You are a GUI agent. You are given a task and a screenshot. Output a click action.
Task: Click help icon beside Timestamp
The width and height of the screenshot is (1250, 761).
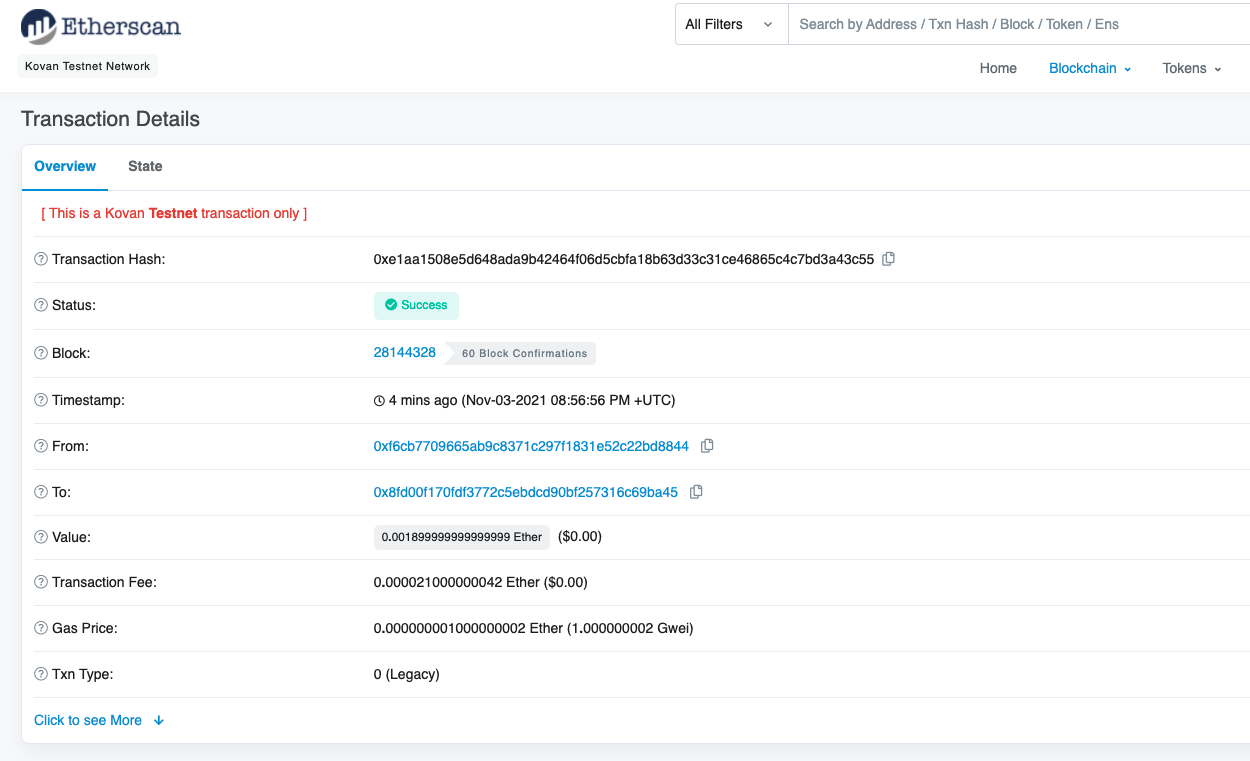click(41, 400)
